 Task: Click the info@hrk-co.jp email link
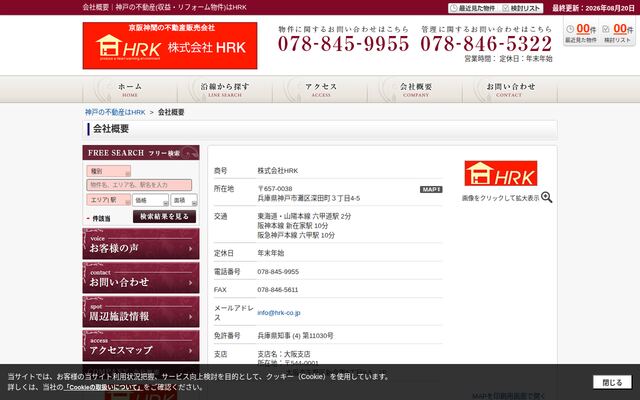(x=279, y=313)
